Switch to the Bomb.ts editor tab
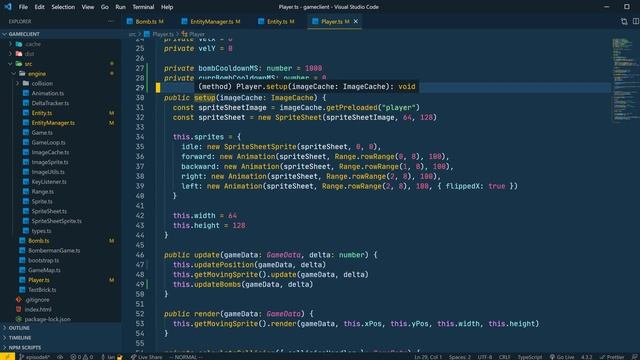 (x=145, y=22)
